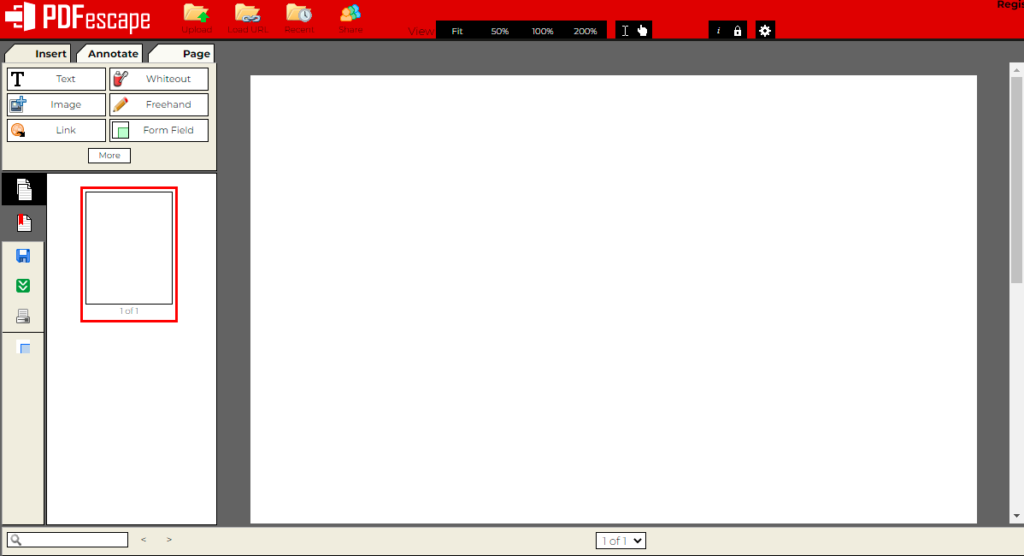
Task: Set zoom level to 100%
Action: point(542,31)
